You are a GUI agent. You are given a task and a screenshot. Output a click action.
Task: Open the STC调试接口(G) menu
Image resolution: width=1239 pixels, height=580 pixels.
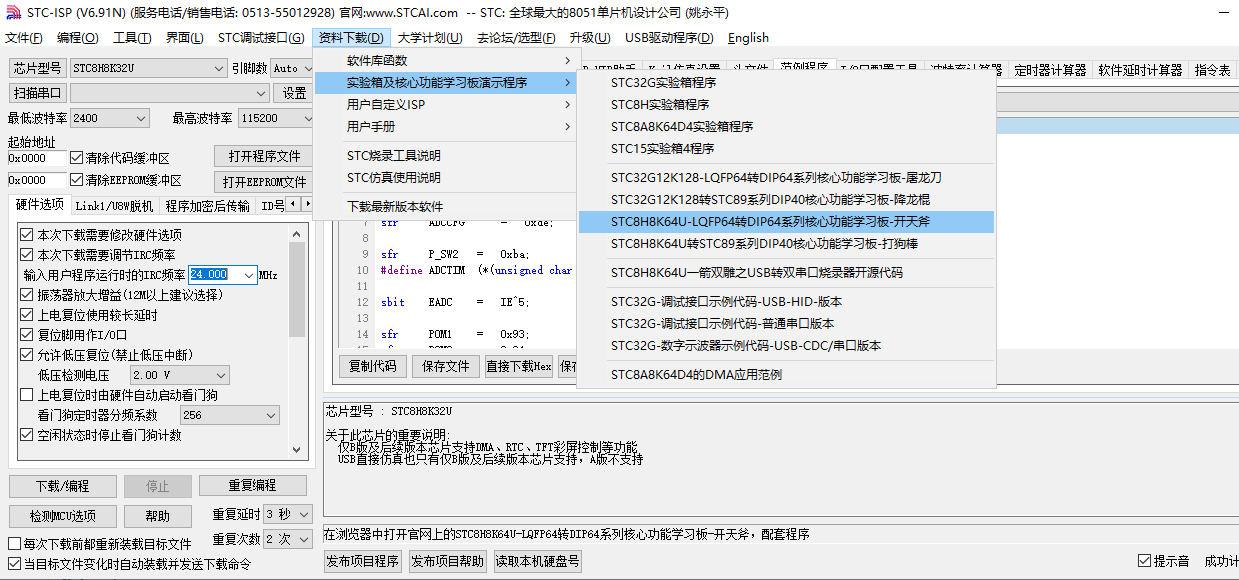tap(261, 38)
